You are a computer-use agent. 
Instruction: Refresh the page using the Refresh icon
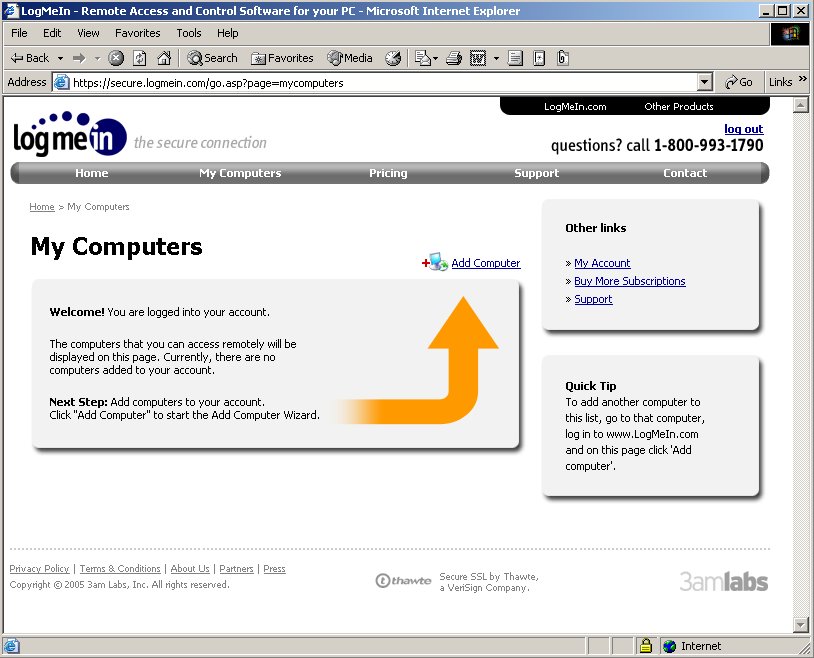tap(140, 58)
